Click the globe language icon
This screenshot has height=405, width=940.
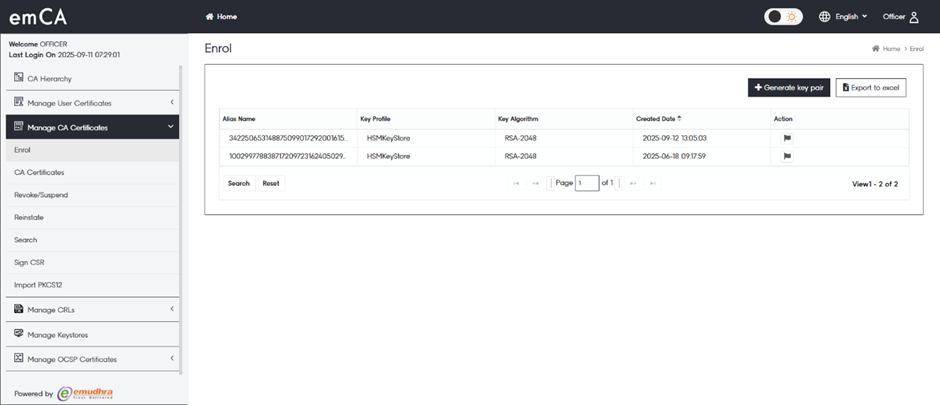[x=824, y=17]
